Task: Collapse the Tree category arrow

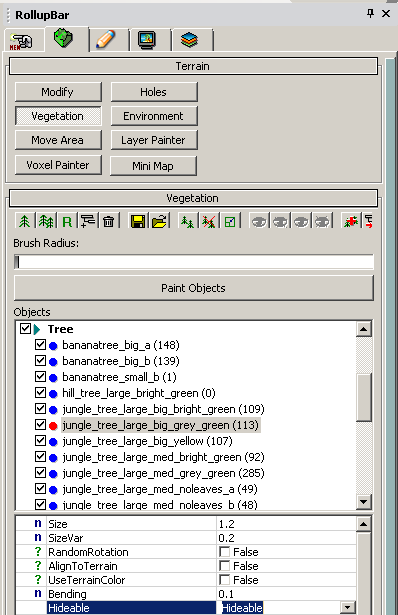Action: tap(37, 329)
